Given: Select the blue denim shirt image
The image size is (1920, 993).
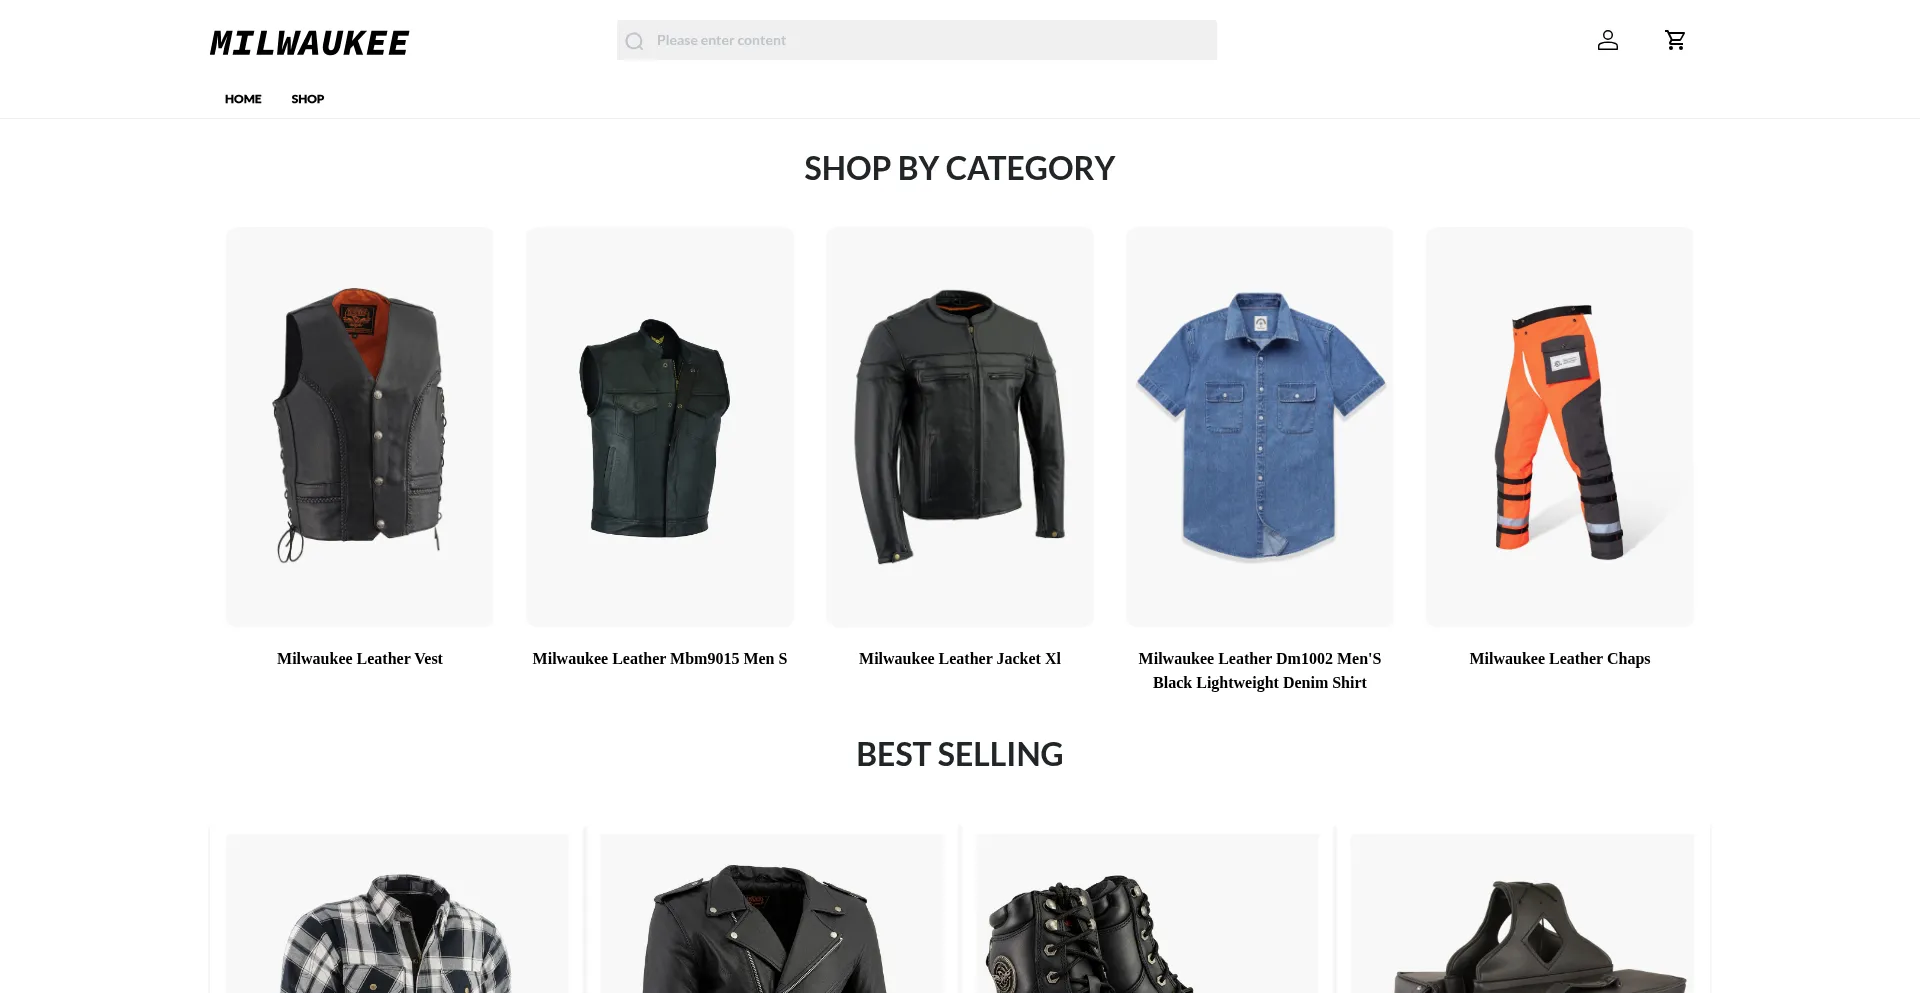Looking at the screenshot, I should coord(1260,427).
